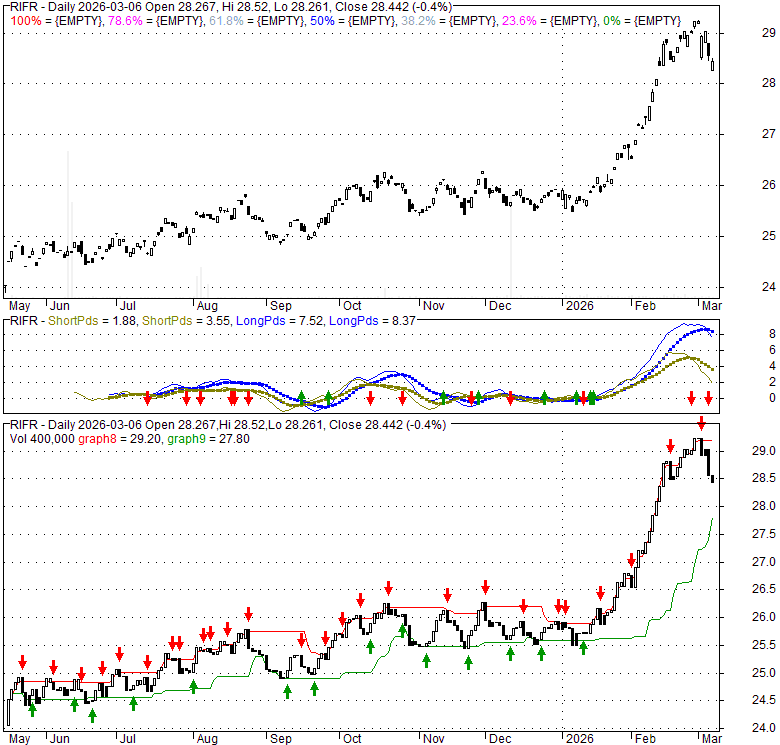Select 'Sep' on the bottom chart time axis
Viewport: 780px width, 745px height.
tap(281, 739)
